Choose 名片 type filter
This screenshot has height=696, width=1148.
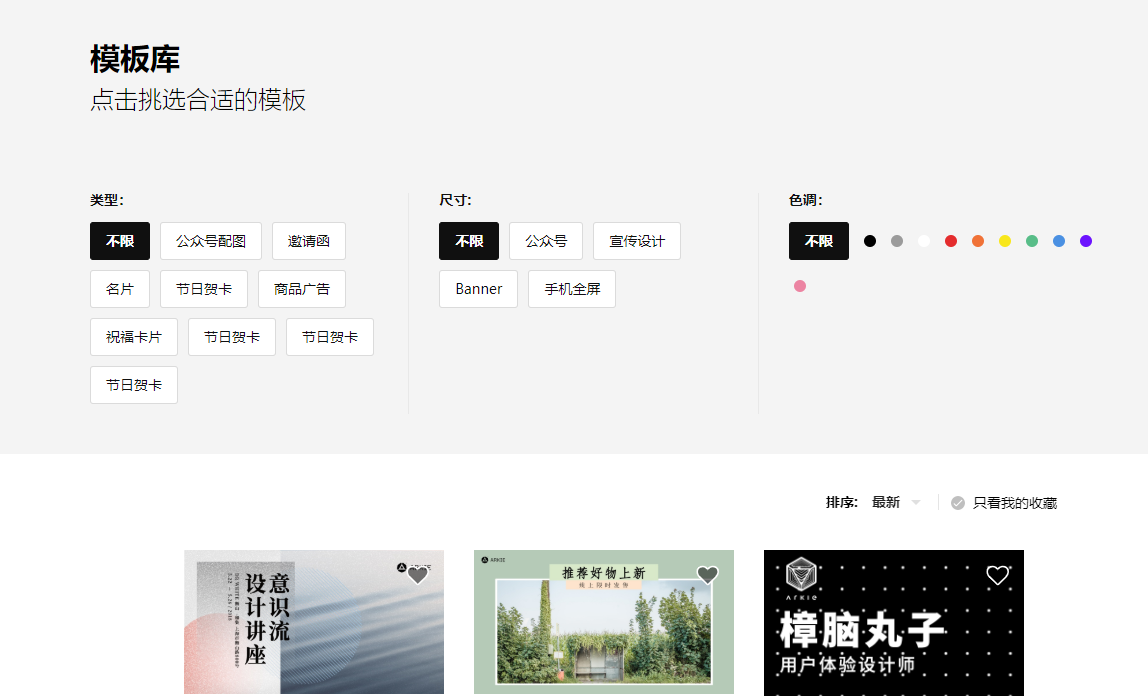click(120, 289)
